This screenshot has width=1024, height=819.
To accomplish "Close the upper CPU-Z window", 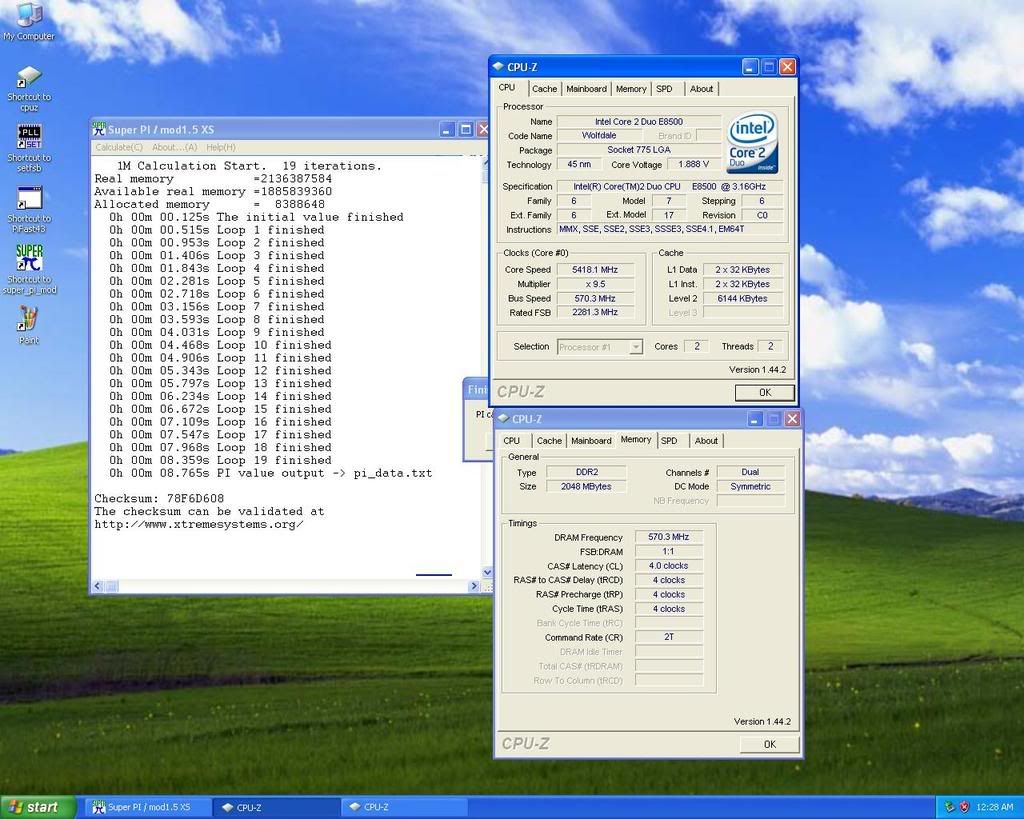I will click(787, 67).
